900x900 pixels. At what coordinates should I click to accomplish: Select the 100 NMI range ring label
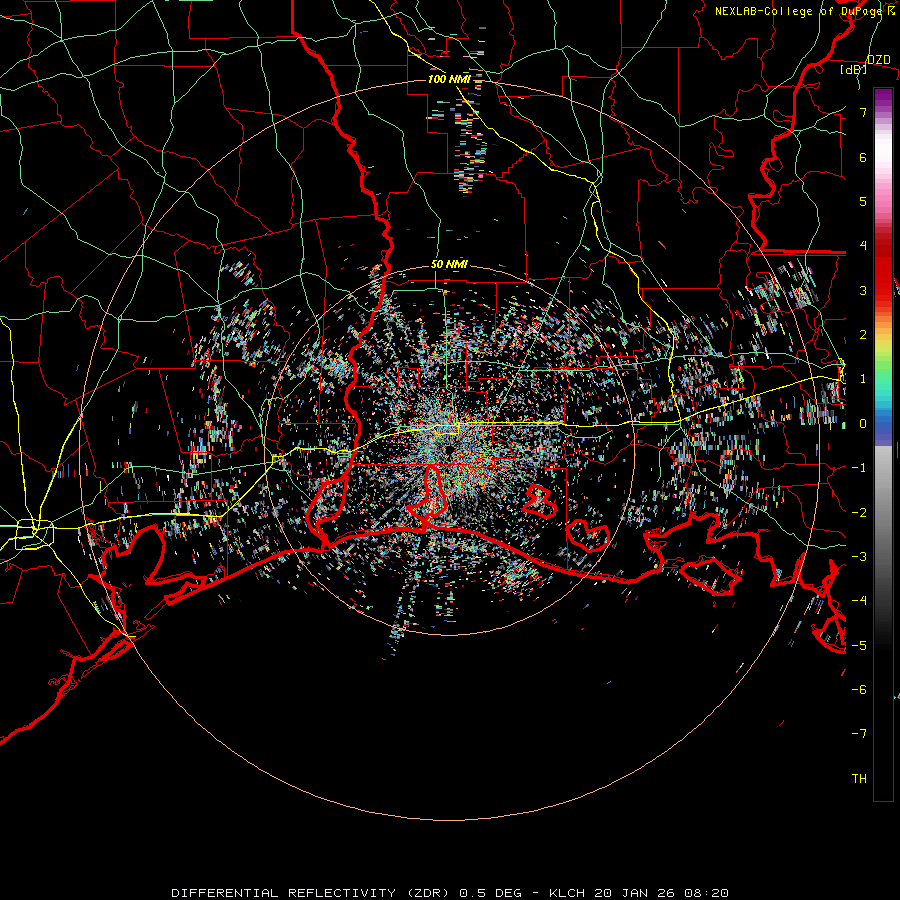pos(449,79)
